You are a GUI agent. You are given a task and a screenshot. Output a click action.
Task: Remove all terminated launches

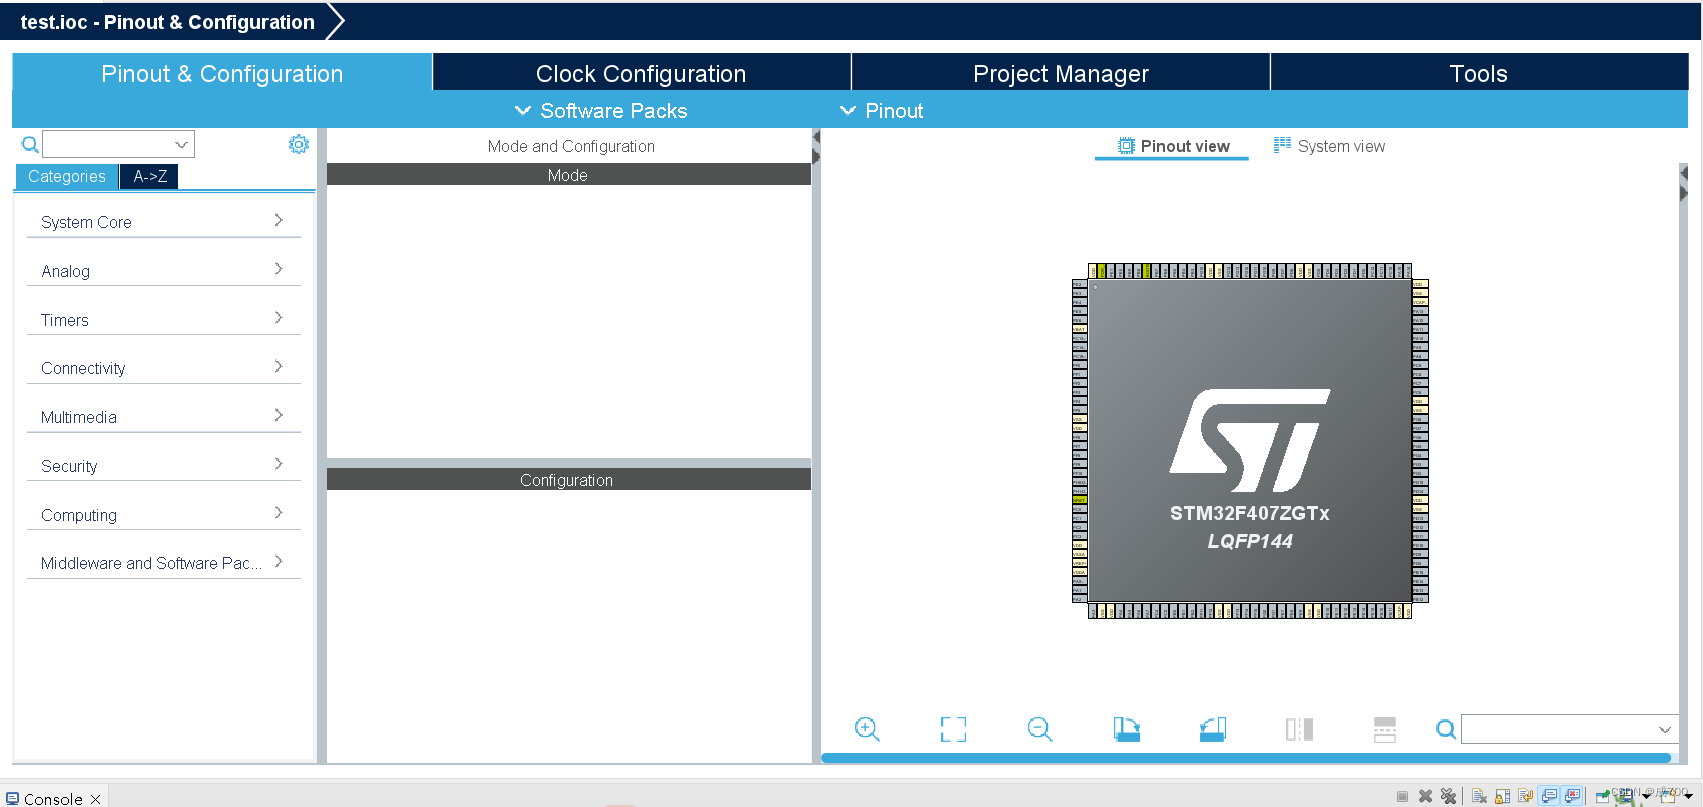point(1448,796)
